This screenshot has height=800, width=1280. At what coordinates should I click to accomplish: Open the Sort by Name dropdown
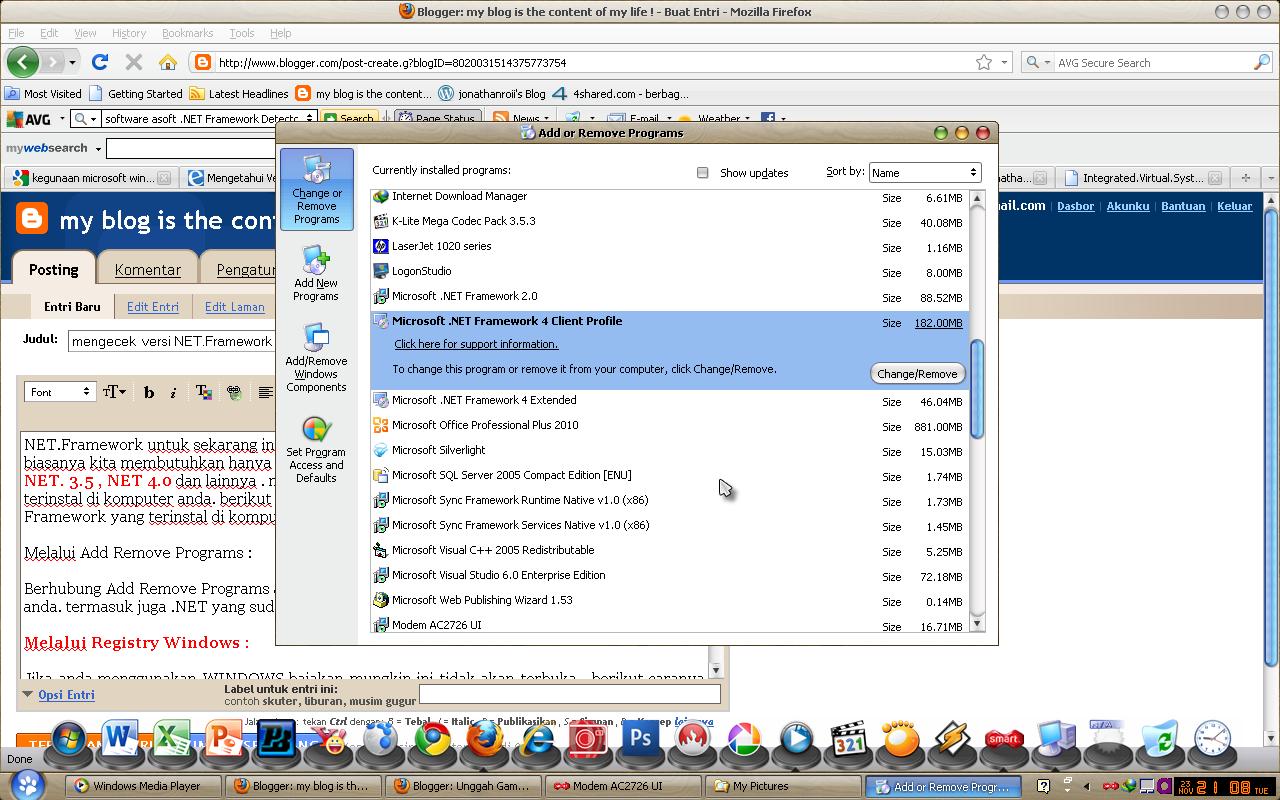[924, 172]
